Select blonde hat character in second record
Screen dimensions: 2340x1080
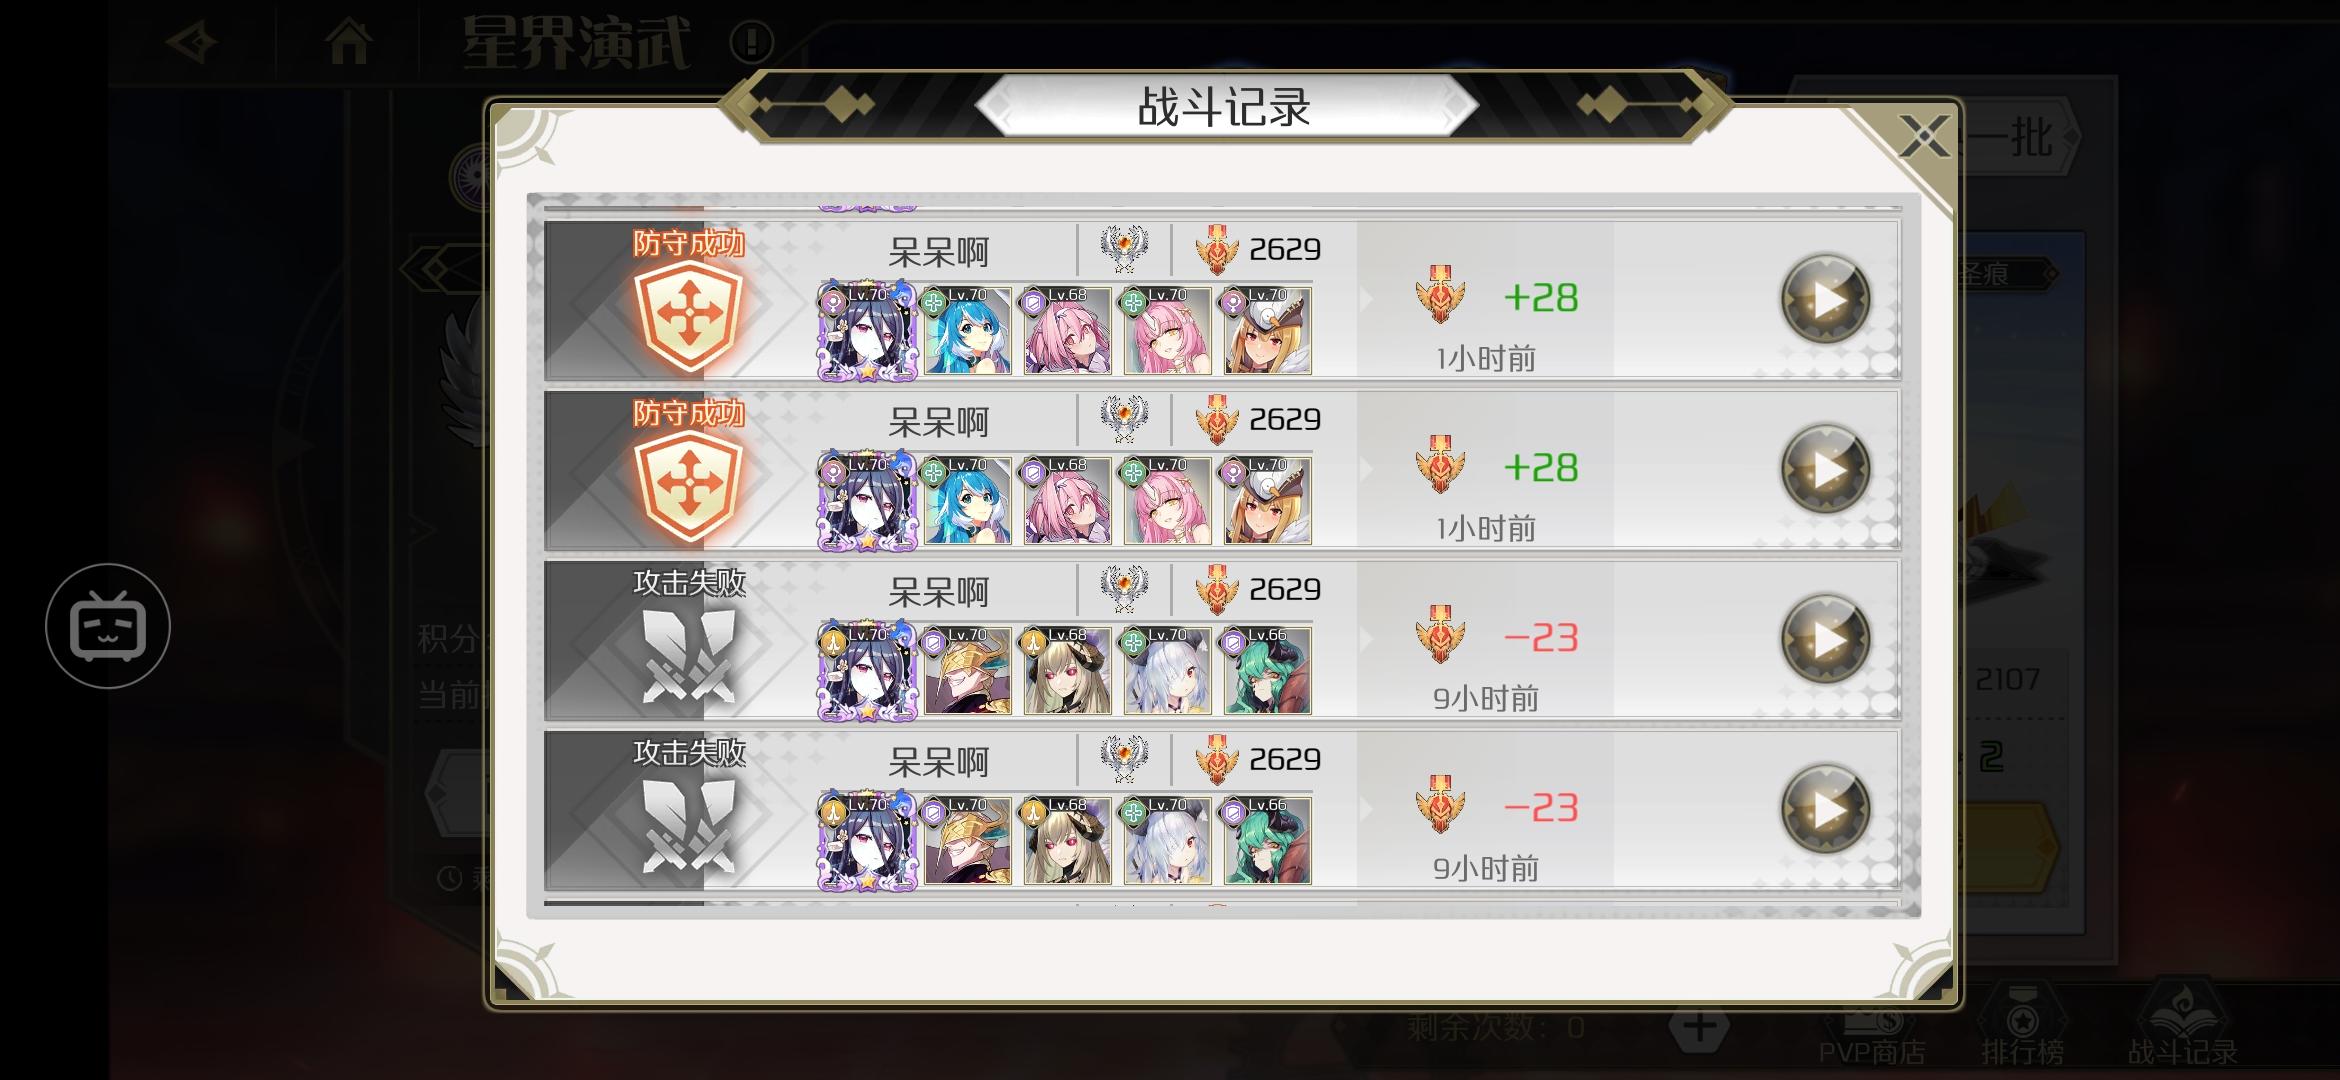click(x=1267, y=501)
